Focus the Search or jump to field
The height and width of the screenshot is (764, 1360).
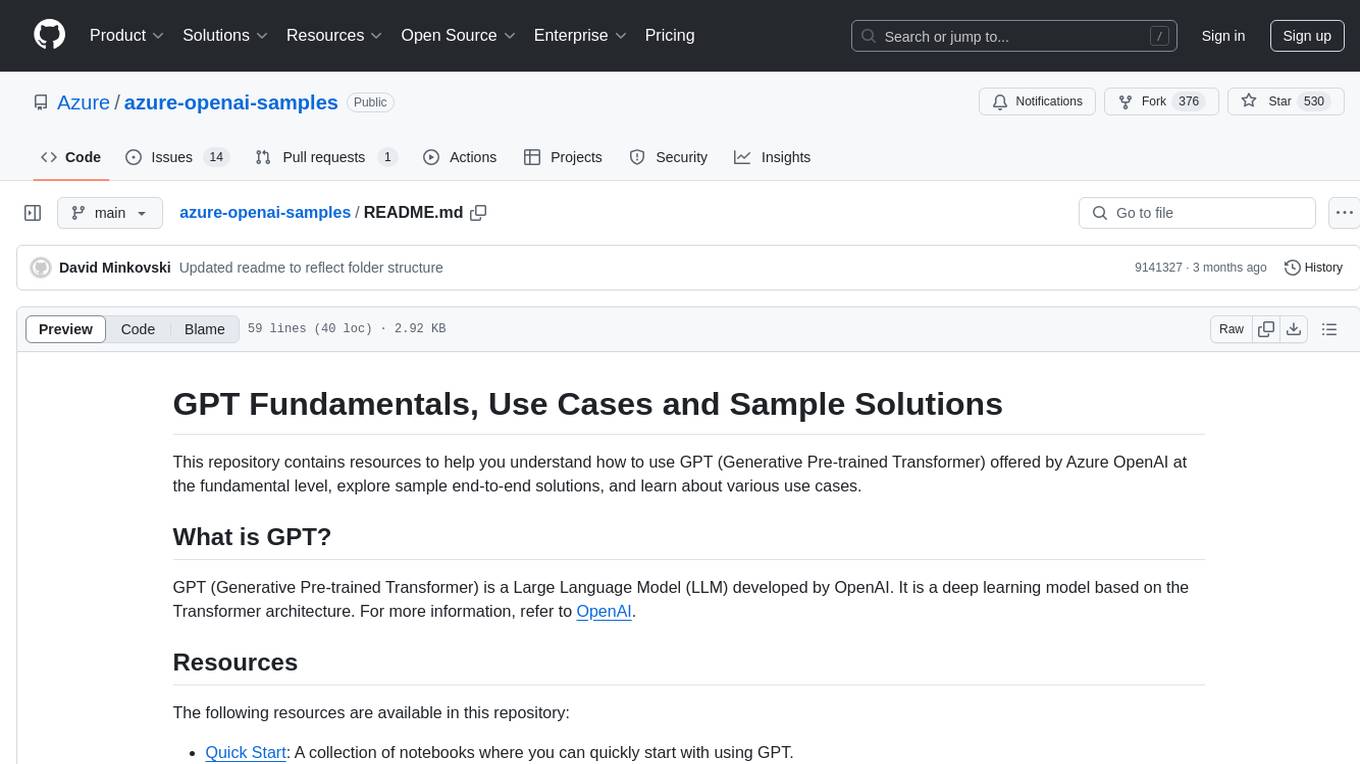click(x=1016, y=36)
